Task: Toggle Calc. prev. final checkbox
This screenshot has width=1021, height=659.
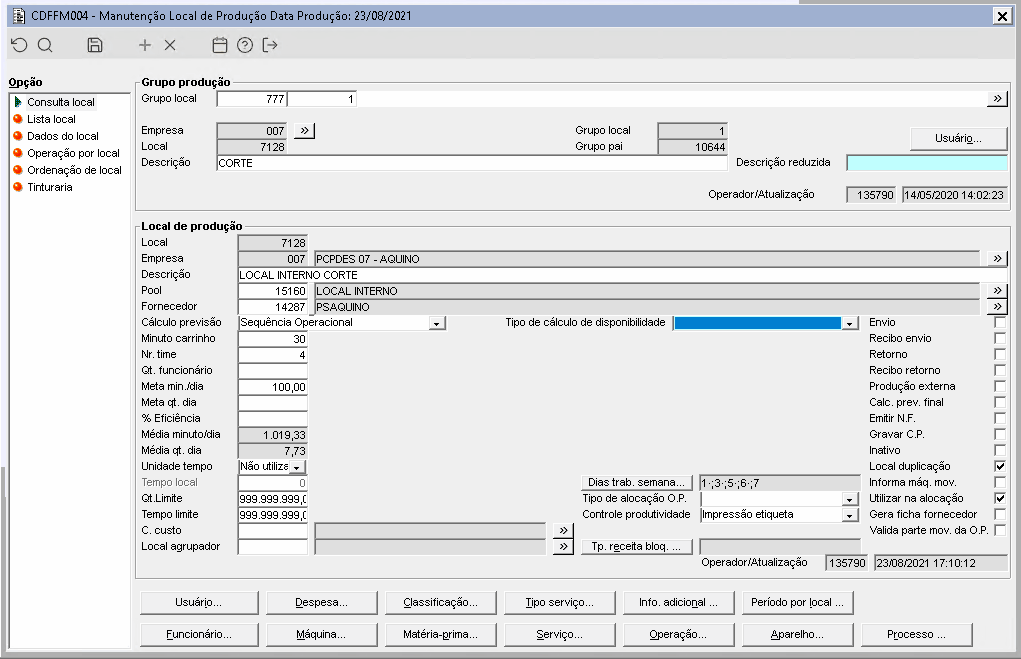Action: click(x=1000, y=402)
